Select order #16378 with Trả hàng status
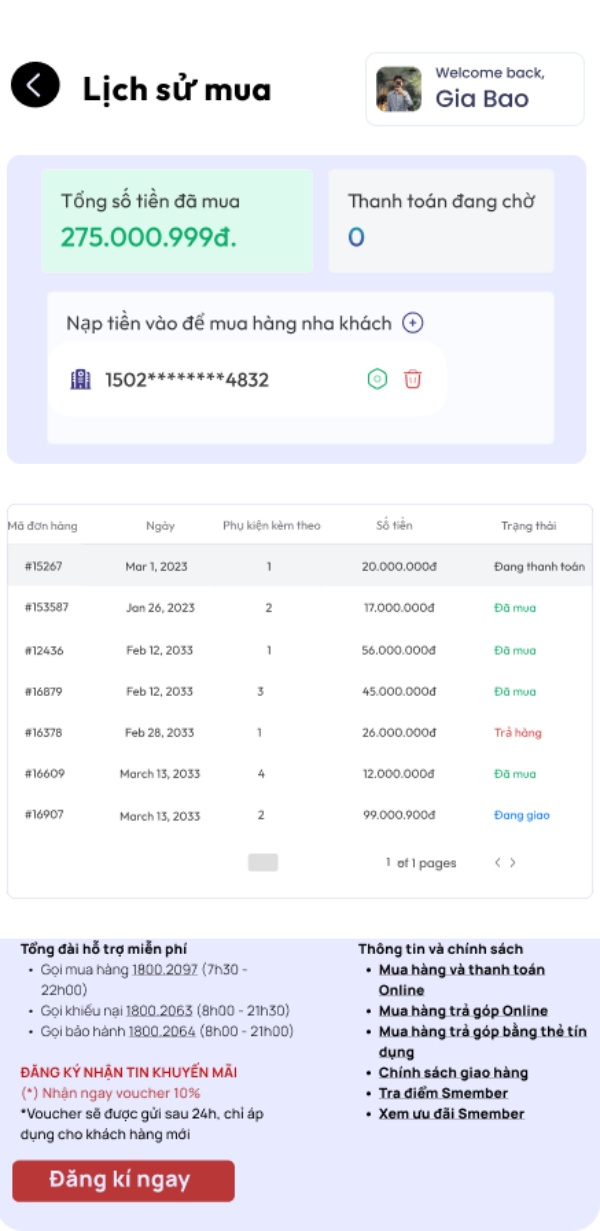This screenshot has width=600, height=1231. click(300, 732)
